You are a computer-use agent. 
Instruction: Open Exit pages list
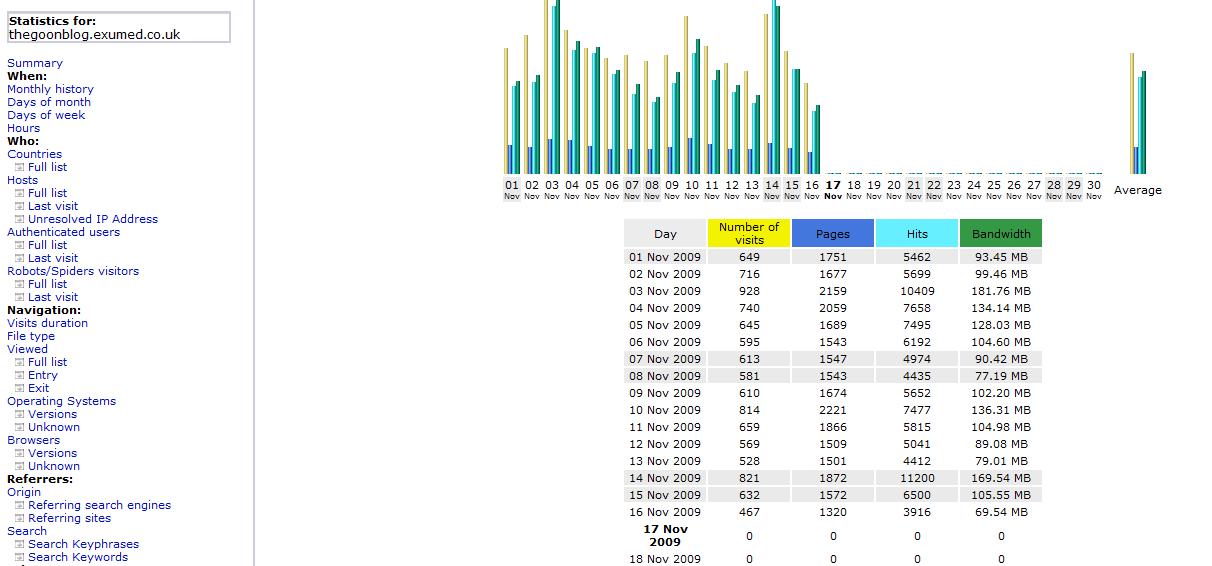click(x=38, y=388)
